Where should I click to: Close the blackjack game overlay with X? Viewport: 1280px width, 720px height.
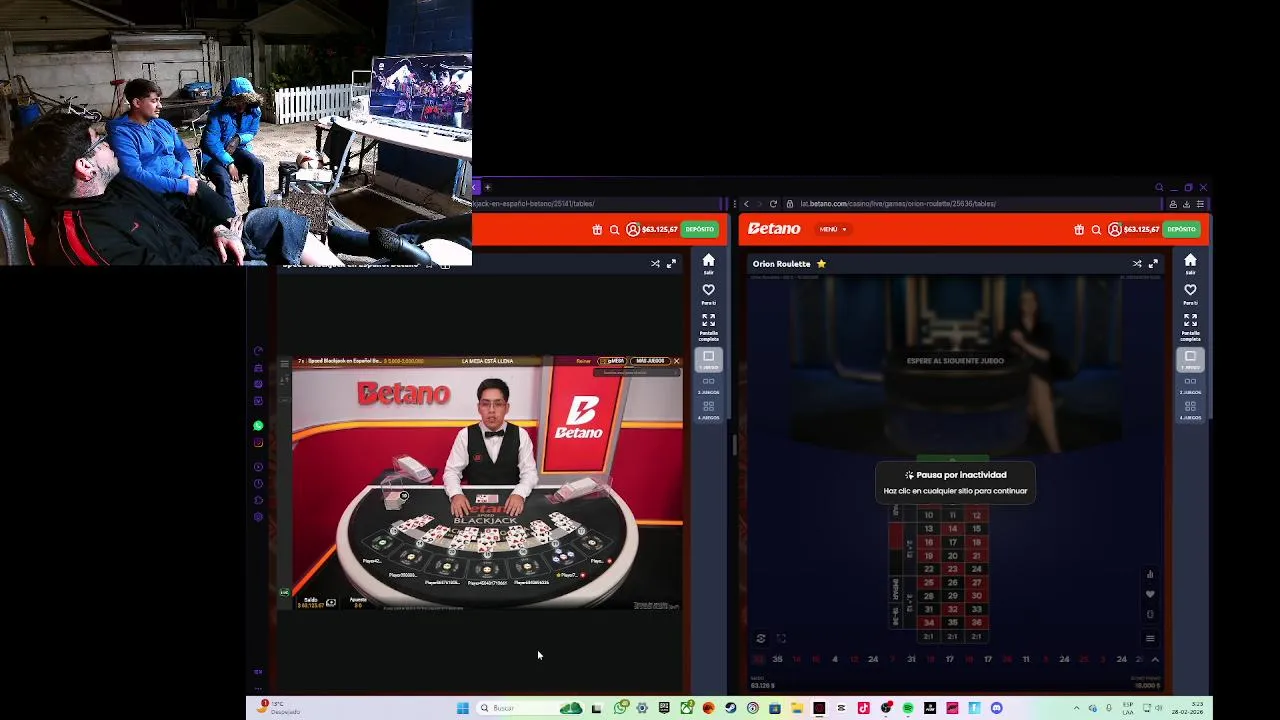676,361
